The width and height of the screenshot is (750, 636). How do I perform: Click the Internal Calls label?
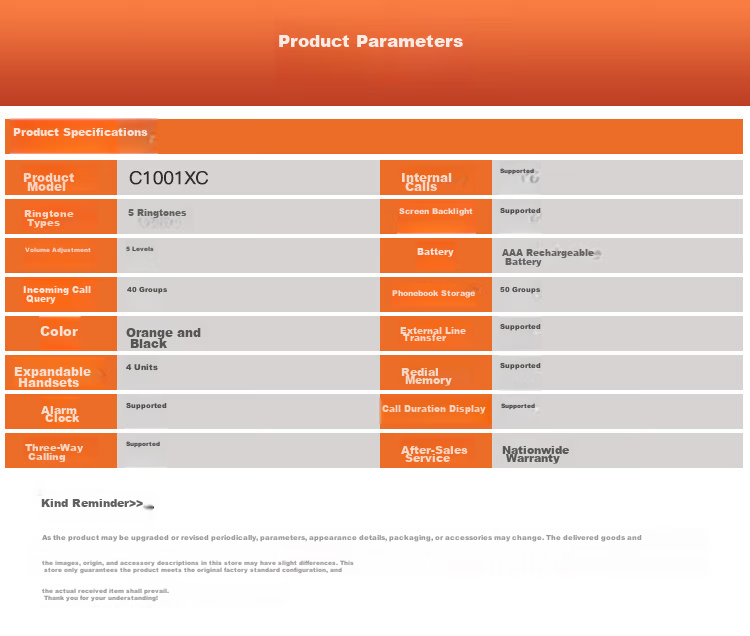pos(426,182)
